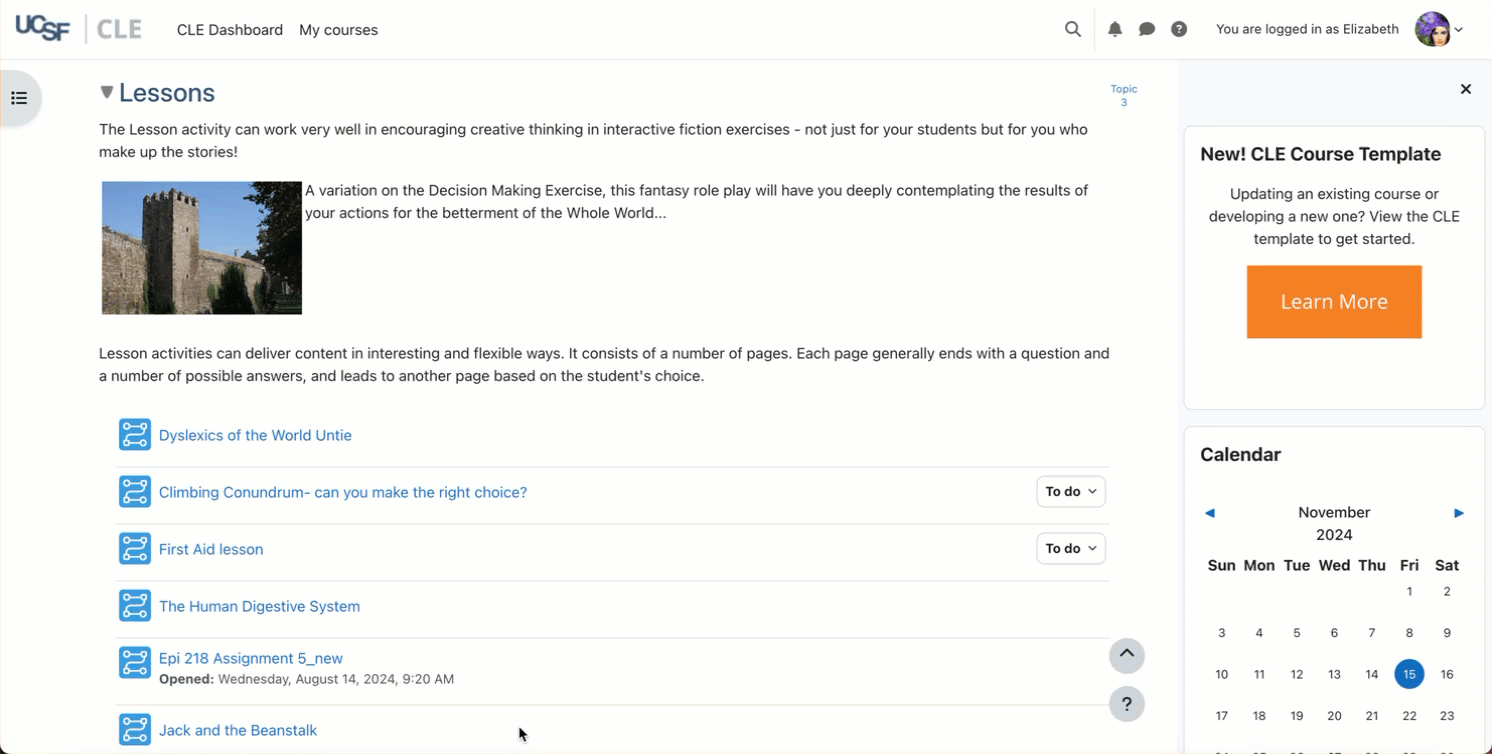This screenshot has height=754, width=1492.
Task: Open the To do dropdown for Climbing Conundrum
Action: pos(1070,492)
